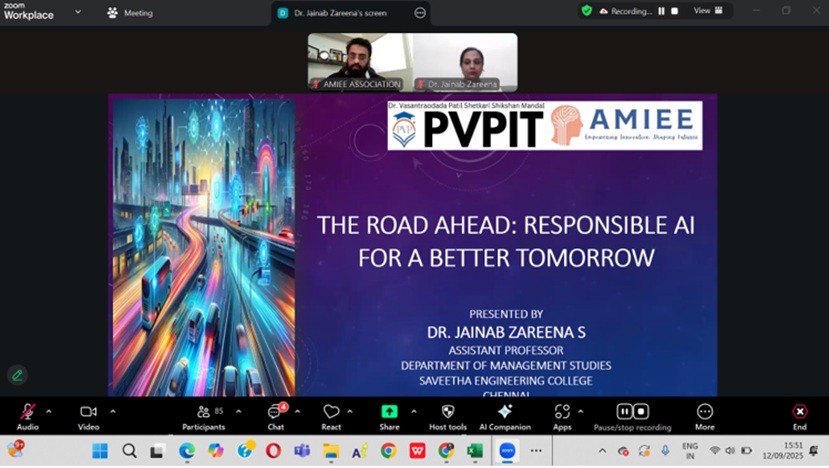Unmute the microphone with the Audio button
829x468 pixels.
point(27,412)
